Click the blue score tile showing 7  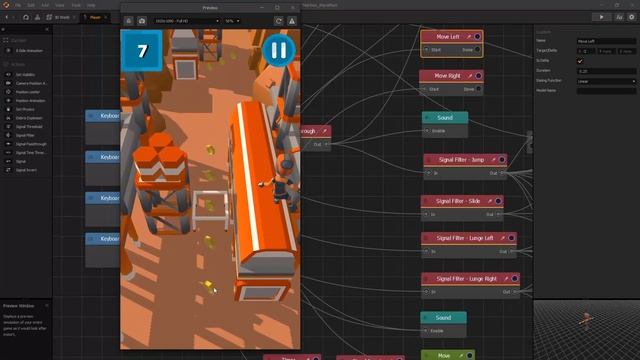[x=142, y=51]
